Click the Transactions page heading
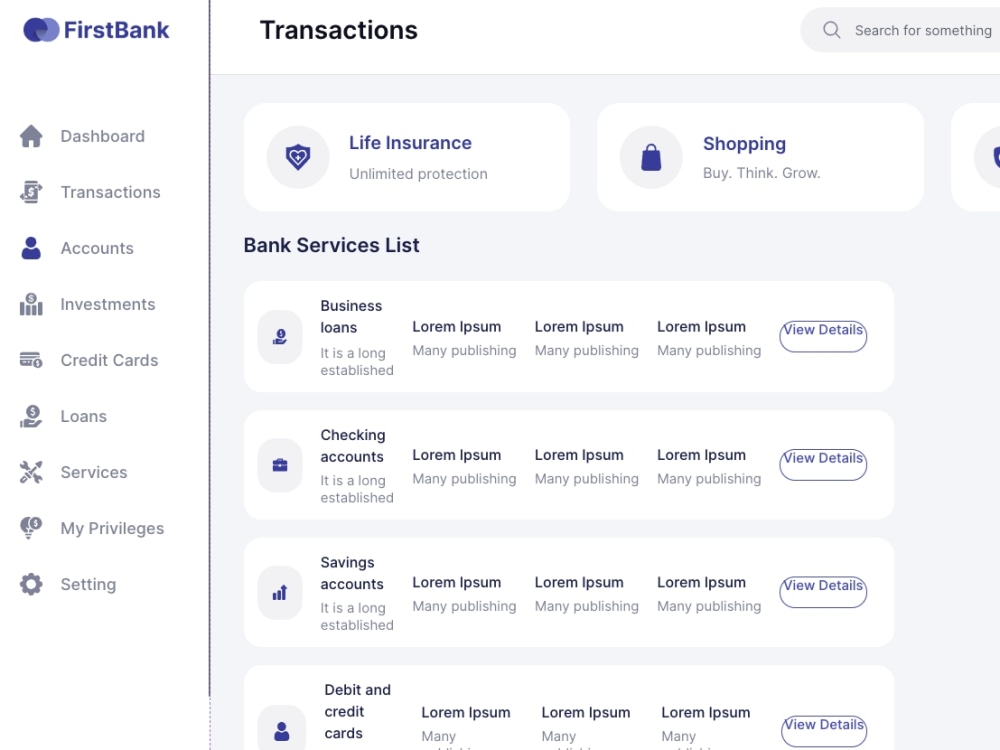Viewport: 1000px width, 750px height. (x=339, y=30)
